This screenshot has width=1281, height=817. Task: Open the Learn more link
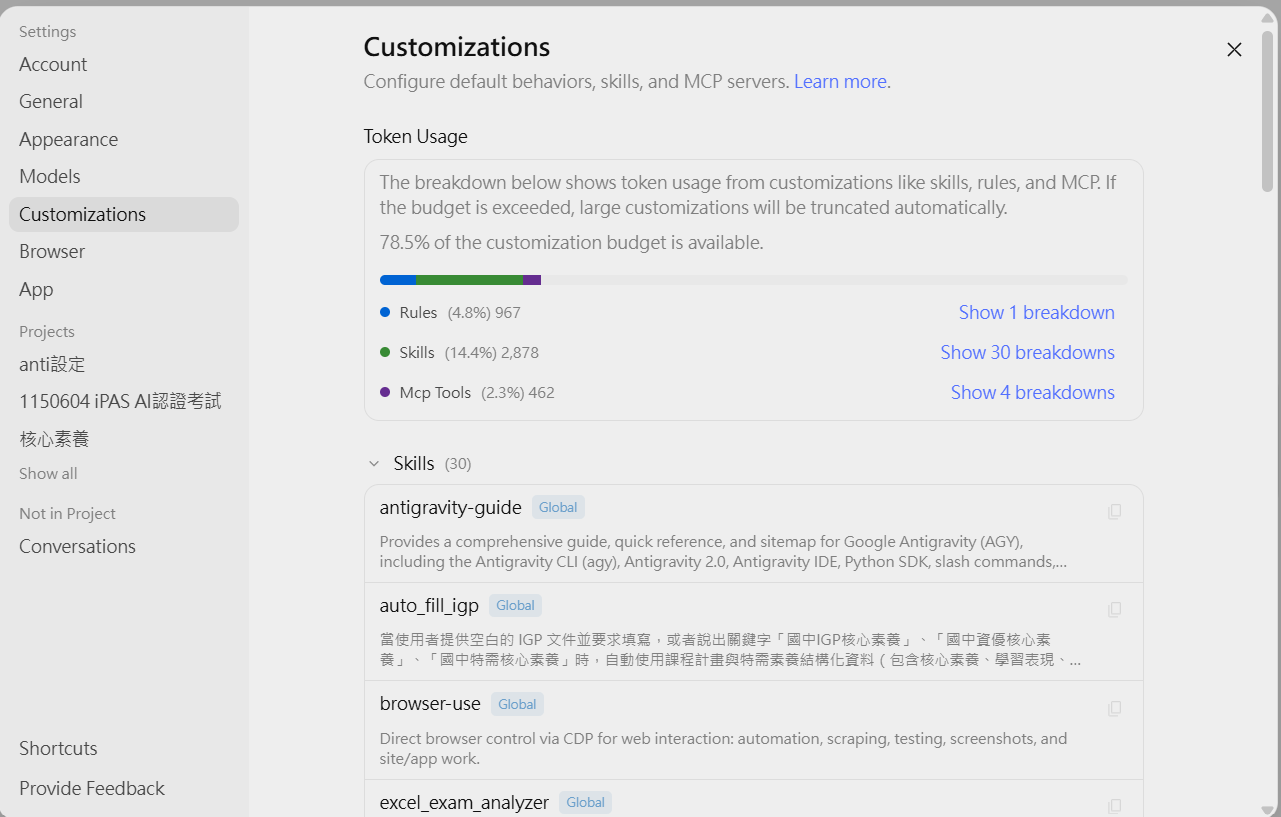tap(840, 81)
